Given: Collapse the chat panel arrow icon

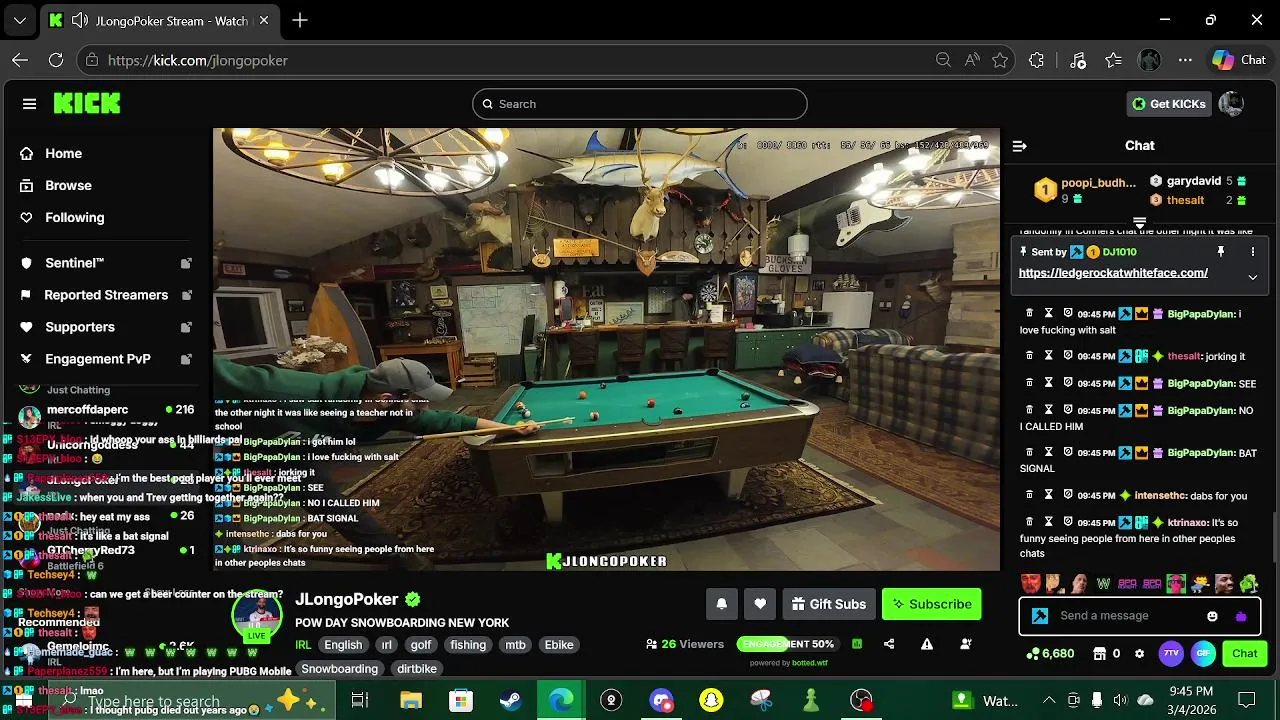Looking at the screenshot, I should [x=1020, y=146].
